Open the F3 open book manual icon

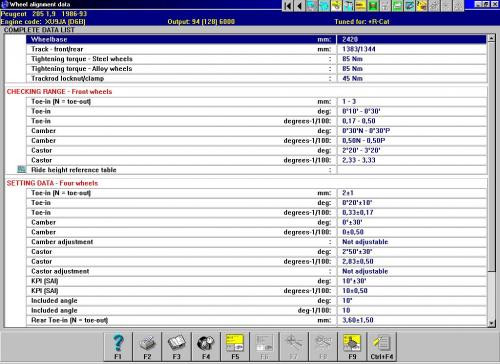(177, 346)
